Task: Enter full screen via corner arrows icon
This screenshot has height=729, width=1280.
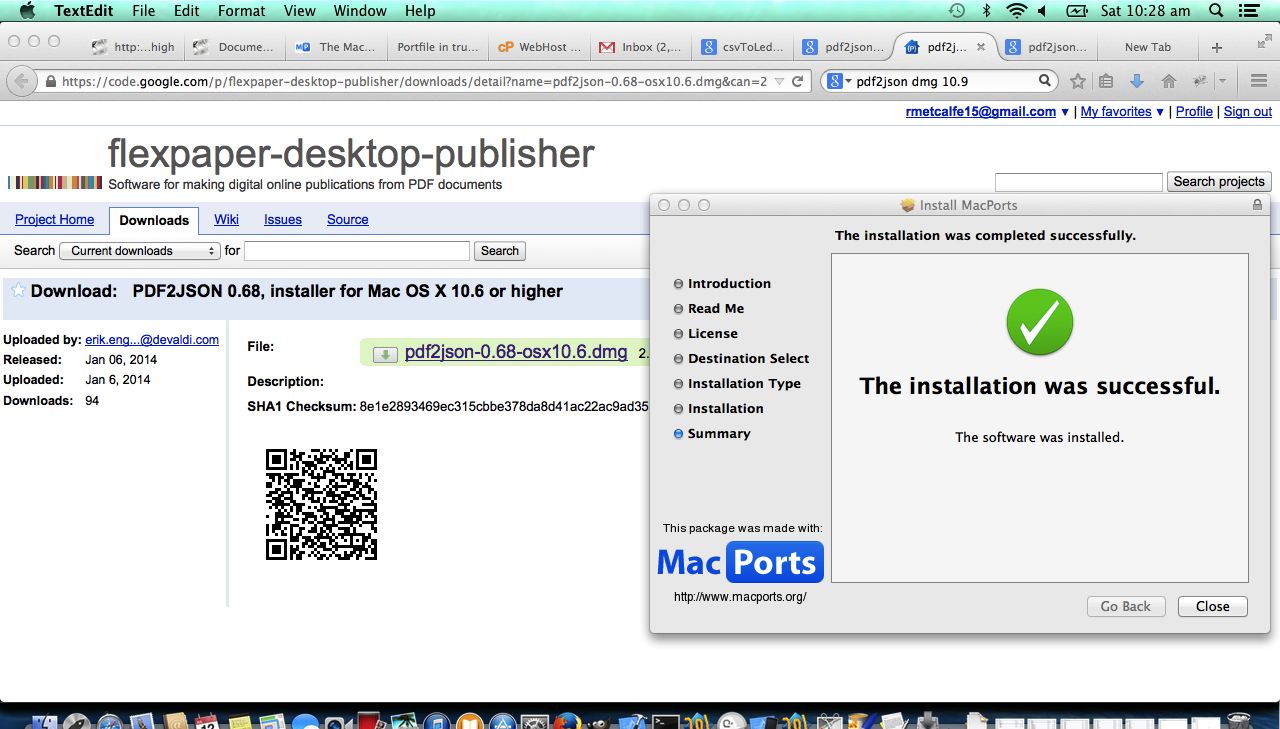Action: [1264, 42]
